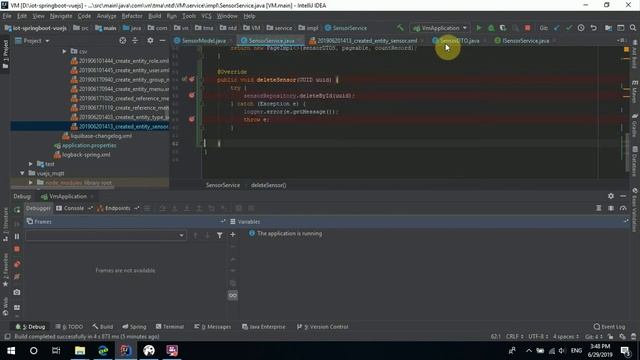The width and height of the screenshot is (640, 360).
Task: Expand the csv folder
Action: pos(64,51)
